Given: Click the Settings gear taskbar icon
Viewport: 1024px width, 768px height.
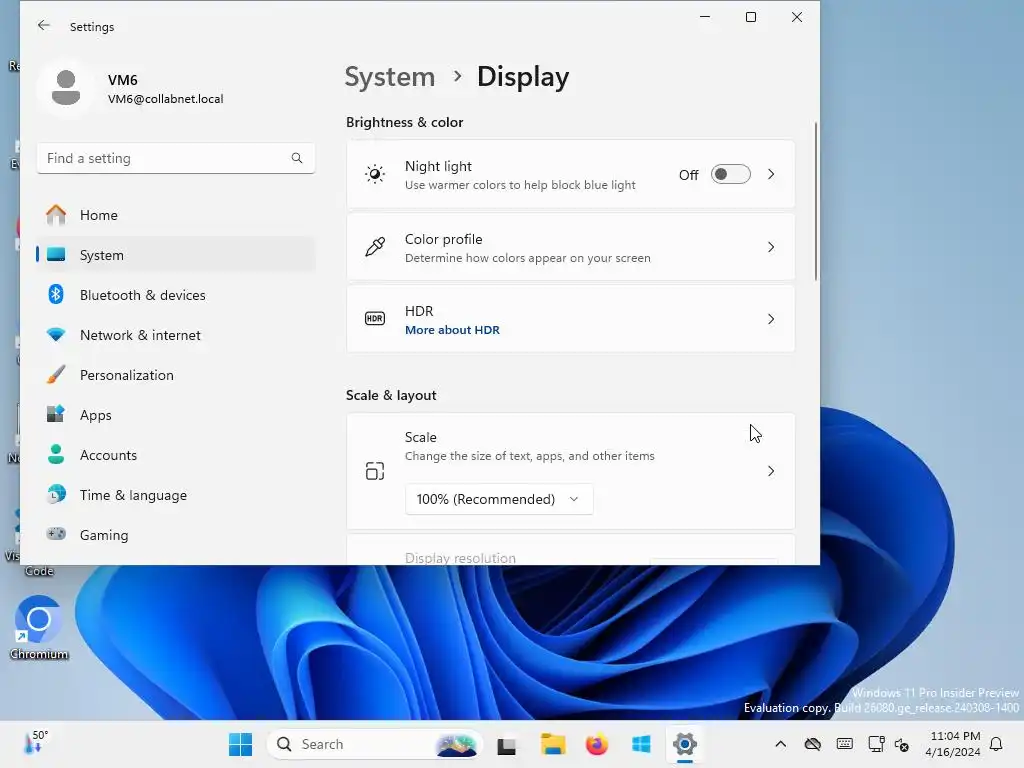Looking at the screenshot, I should click(685, 744).
